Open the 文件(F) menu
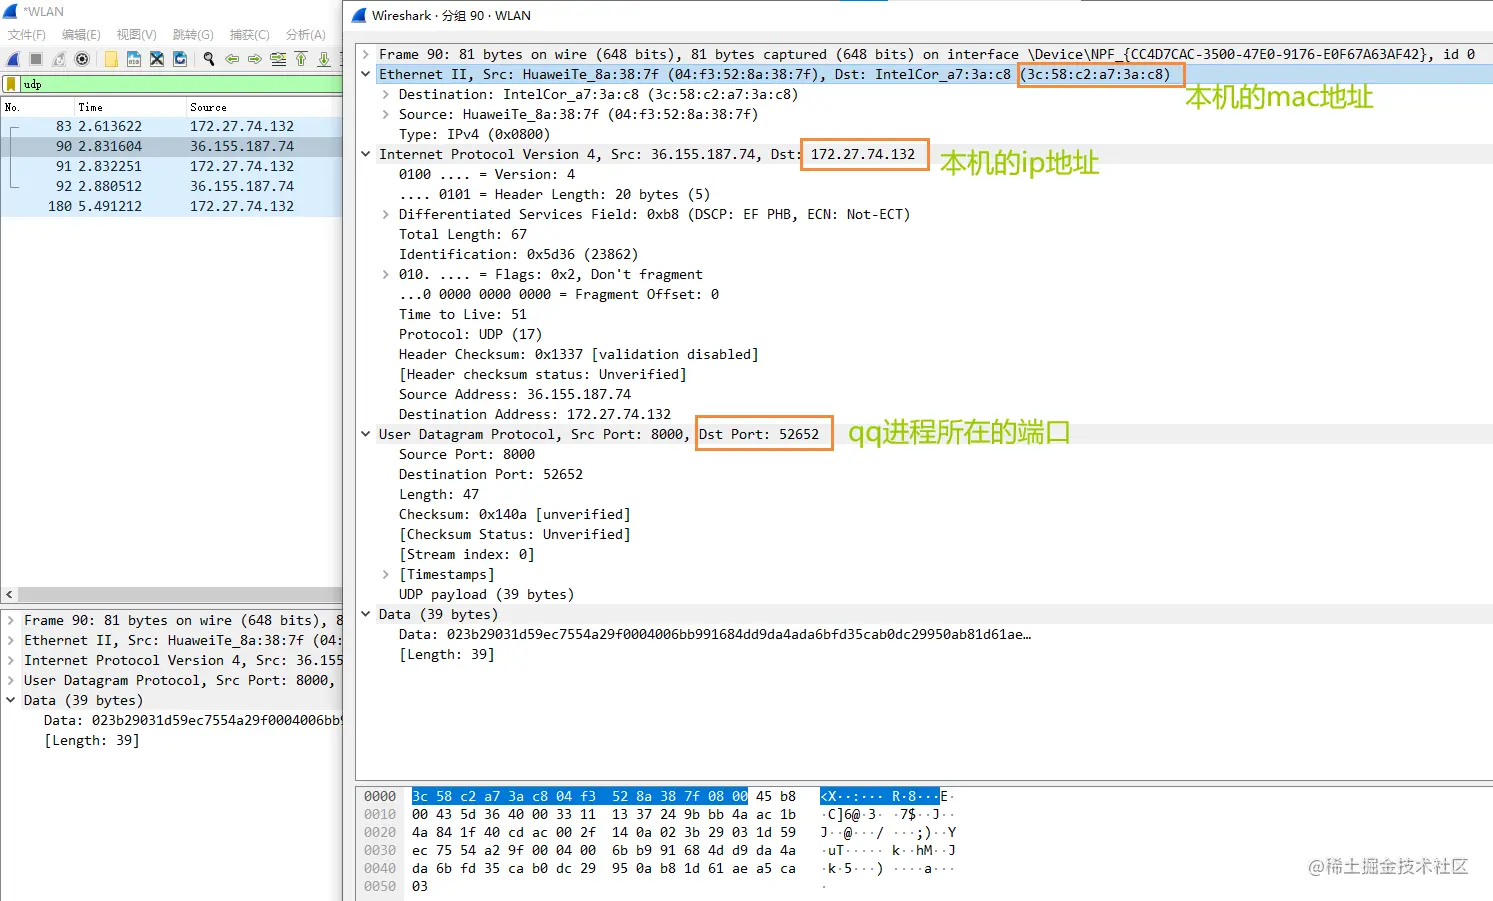1493x901 pixels. [27, 35]
